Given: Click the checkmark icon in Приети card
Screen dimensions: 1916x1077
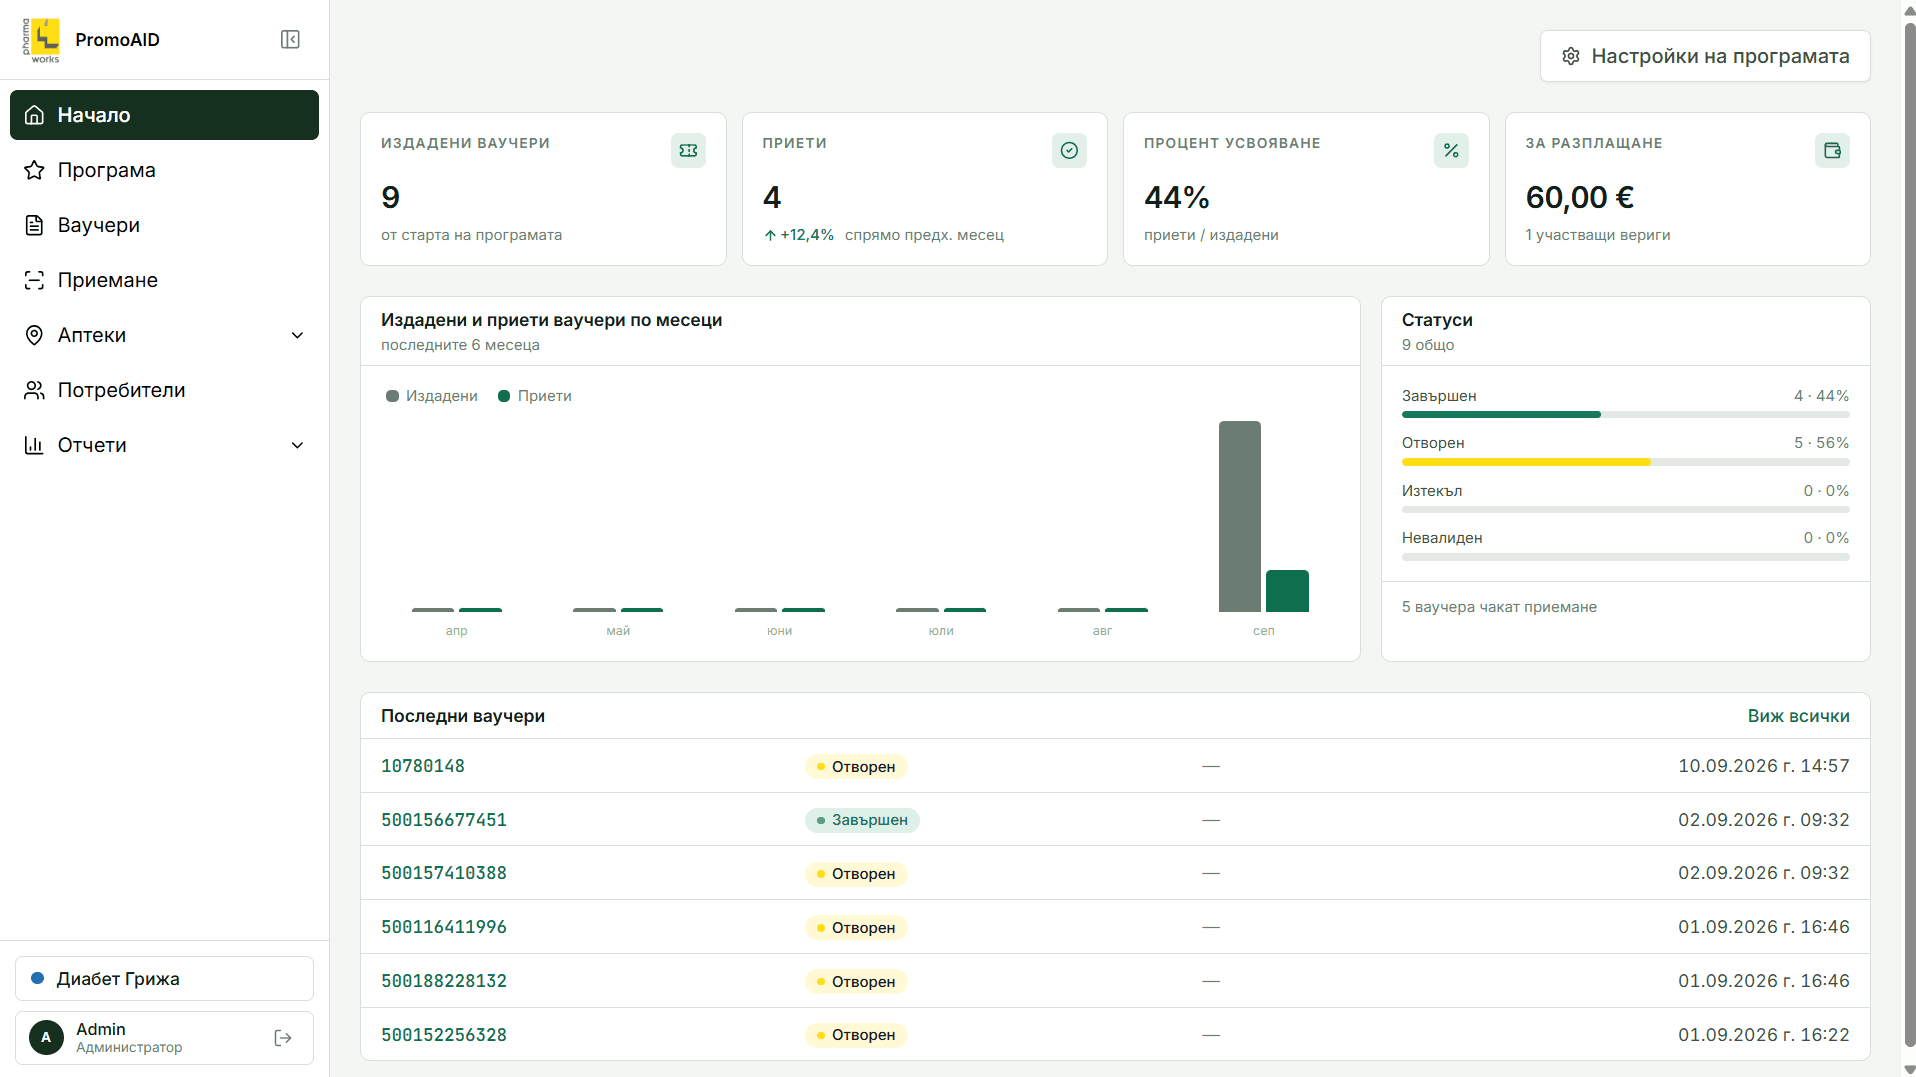Looking at the screenshot, I should click(1069, 151).
